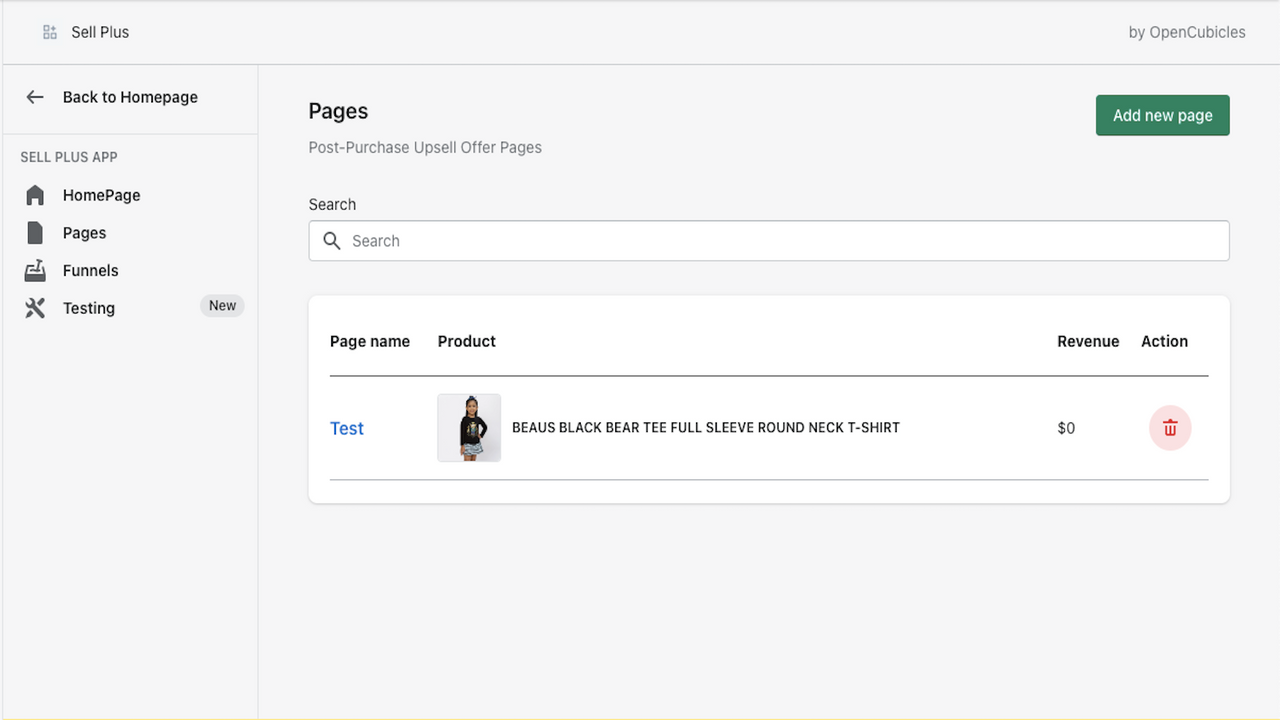
Task: Click the magnifying glass in the search bar
Action: tap(332, 240)
